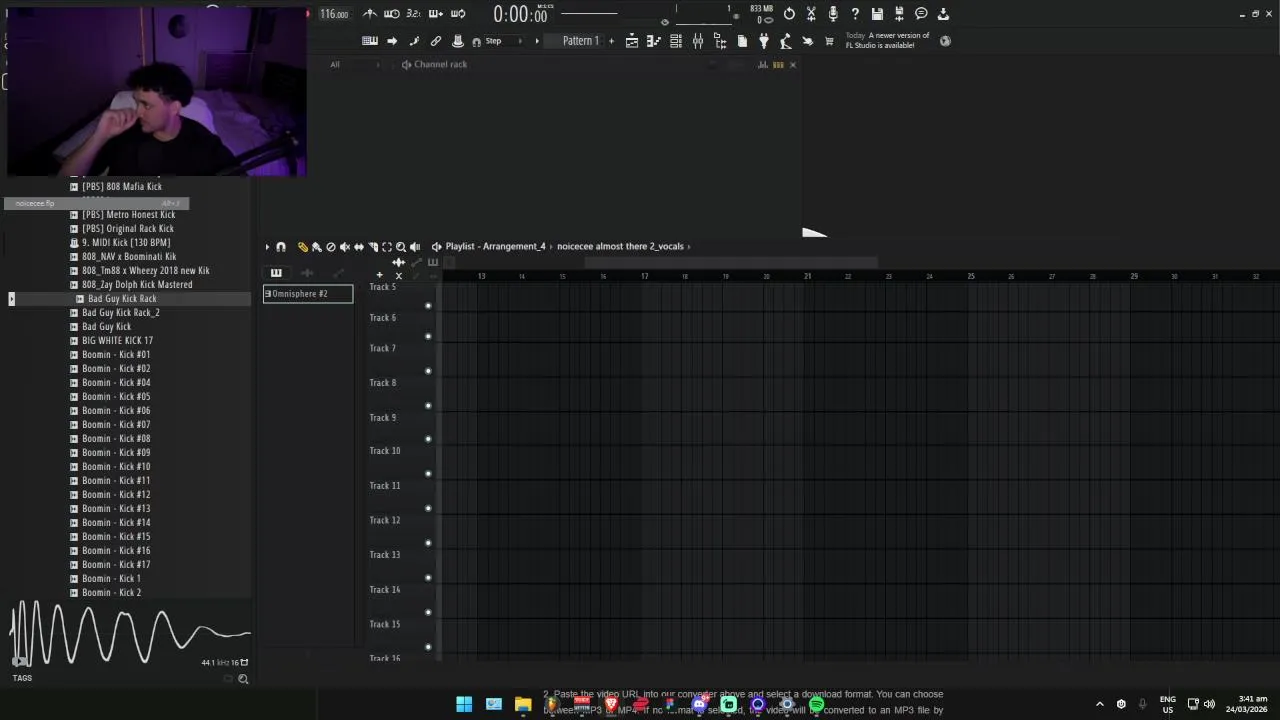Select BIG WHITE KICK 17 sample
The height and width of the screenshot is (720, 1280).
point(117,341)
